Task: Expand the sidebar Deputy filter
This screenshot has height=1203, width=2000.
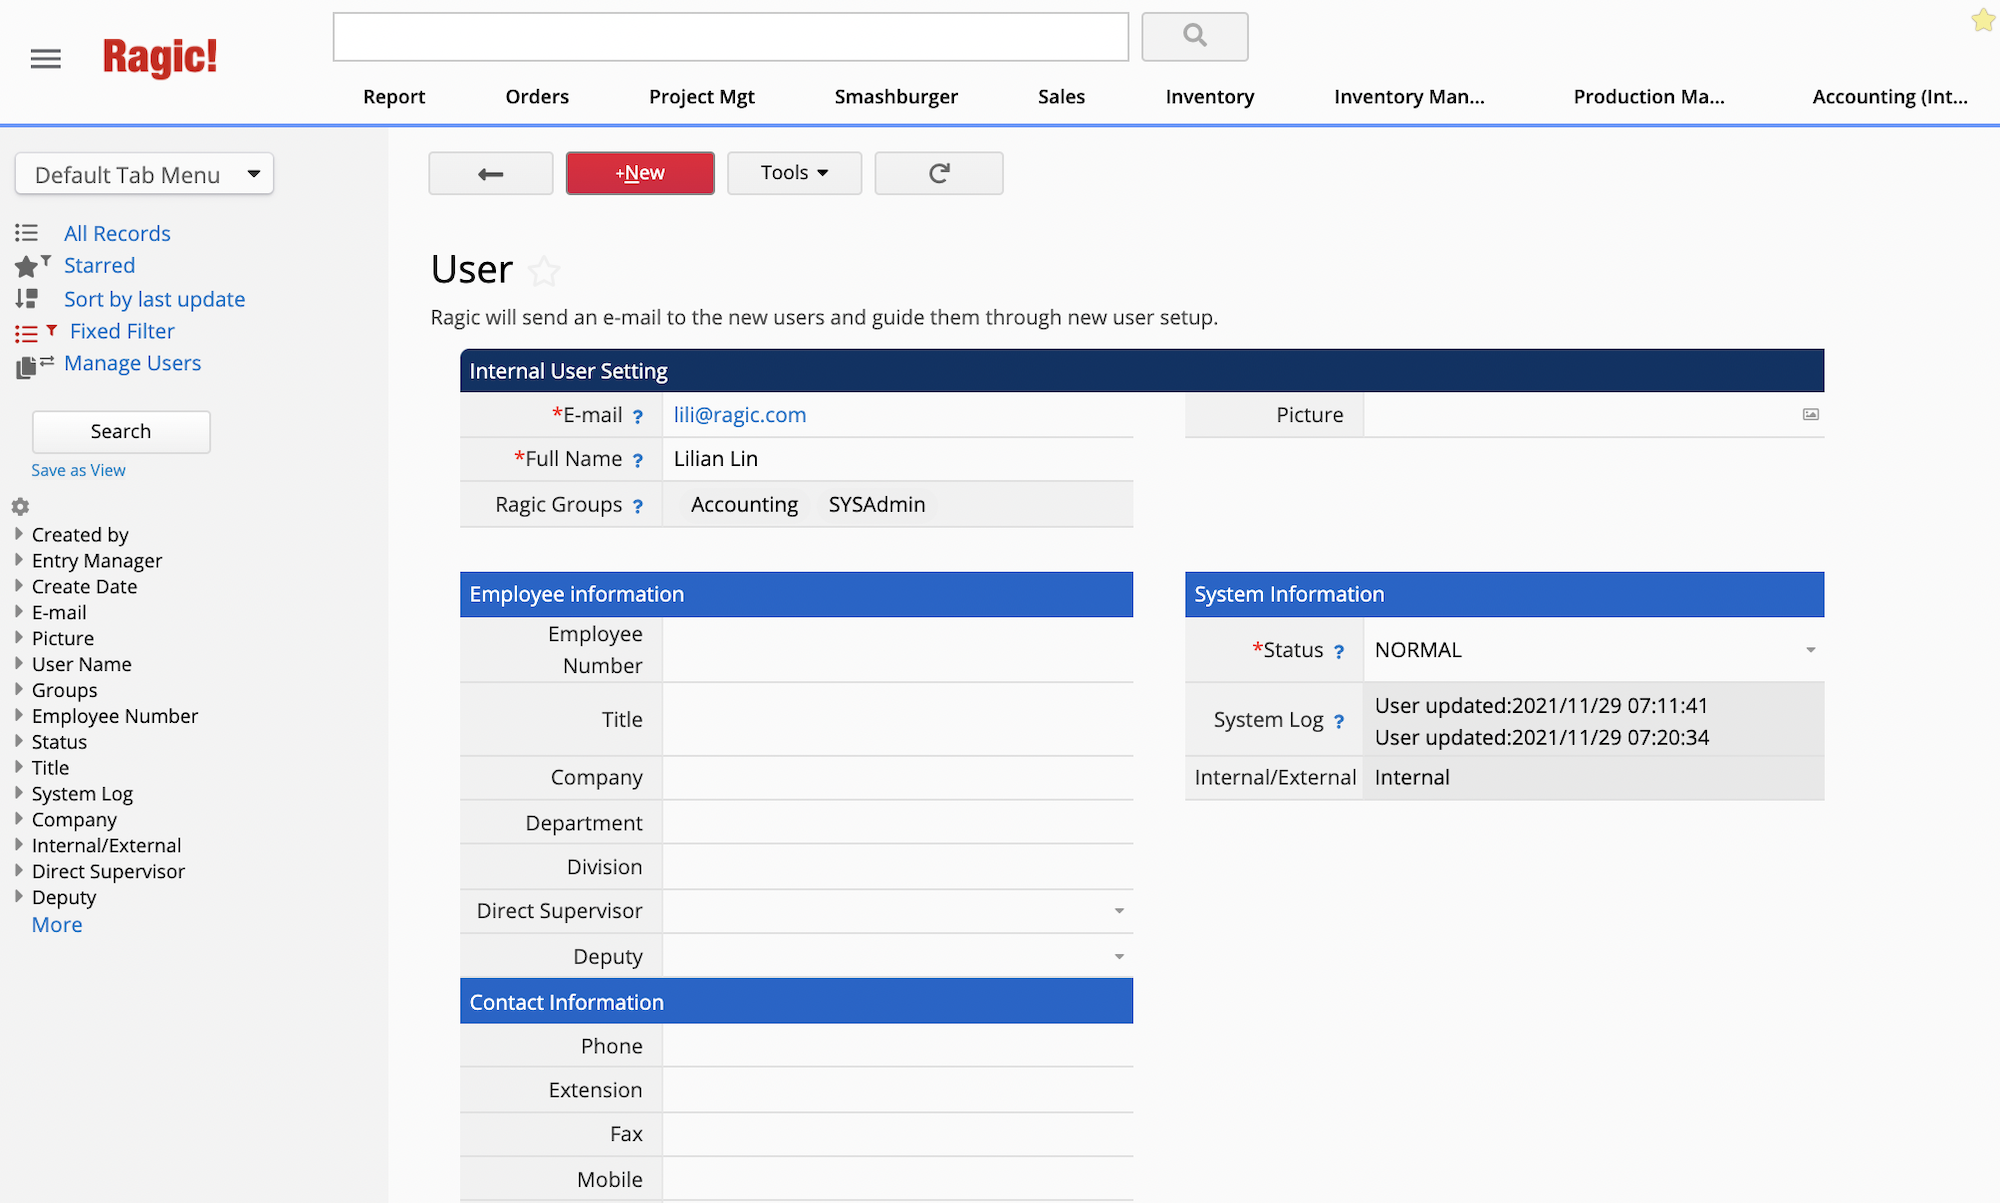Action: [18, 897]
